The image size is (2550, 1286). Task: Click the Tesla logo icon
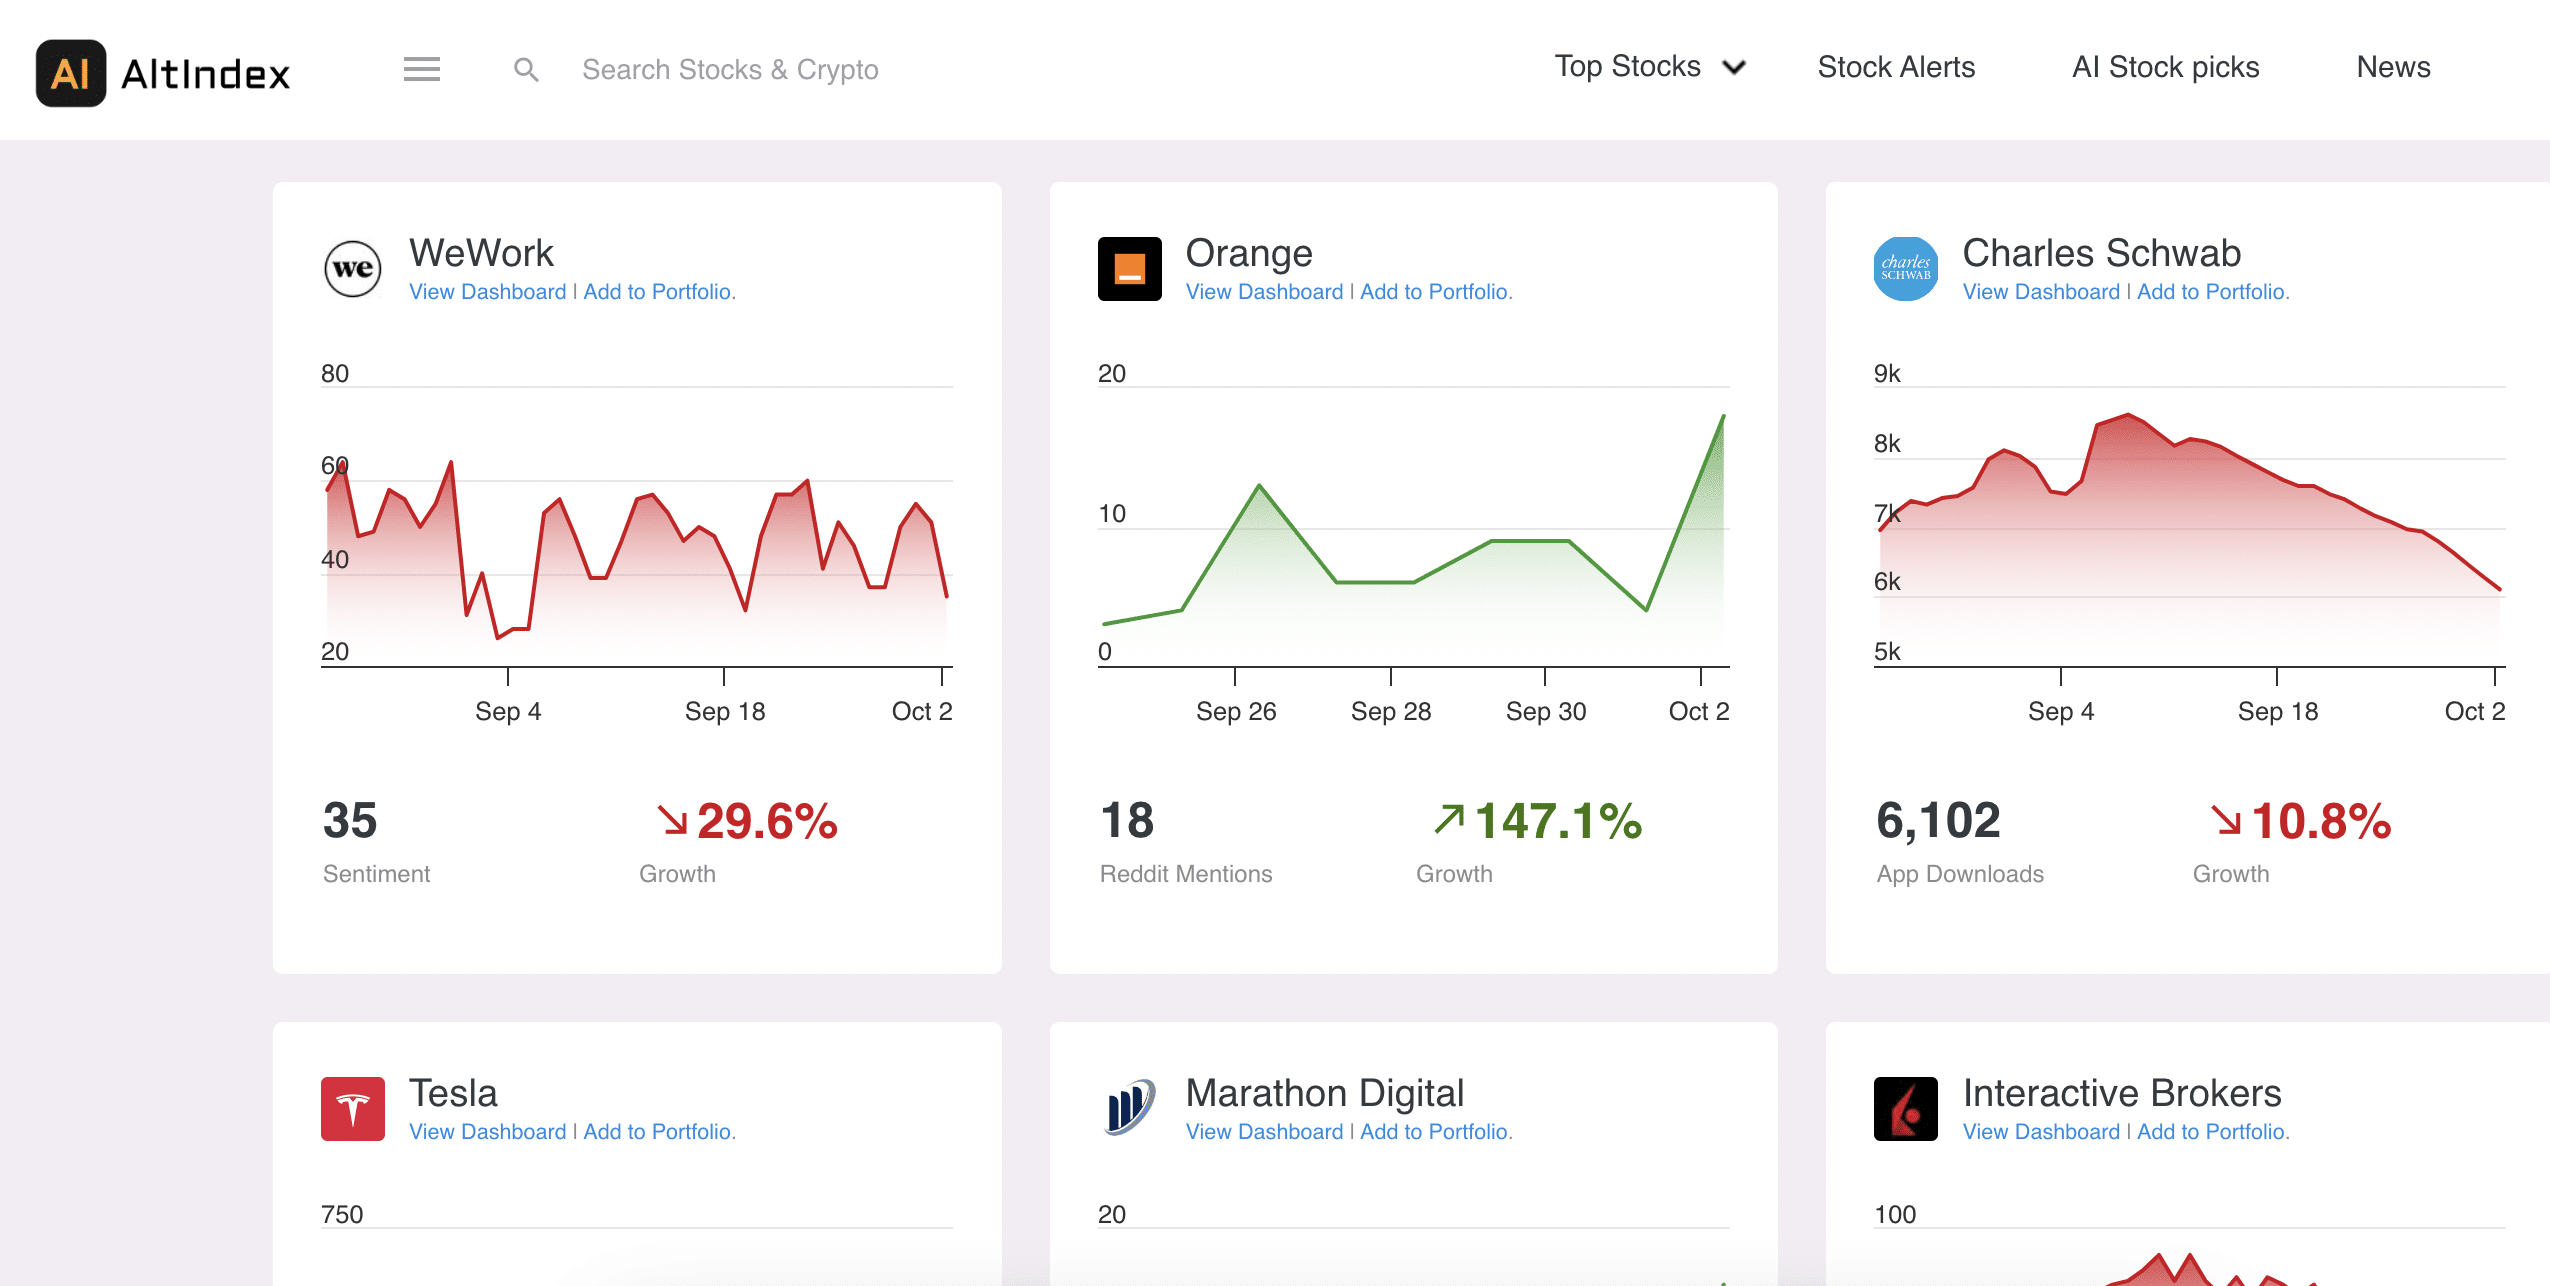tap(353, 1109)
